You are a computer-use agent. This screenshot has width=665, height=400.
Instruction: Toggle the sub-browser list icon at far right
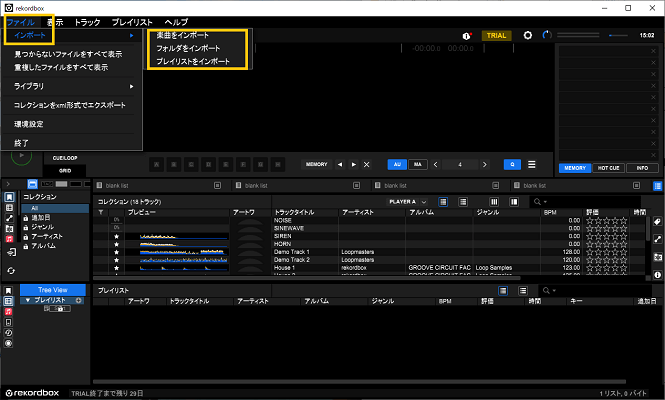tap(657, 186)
